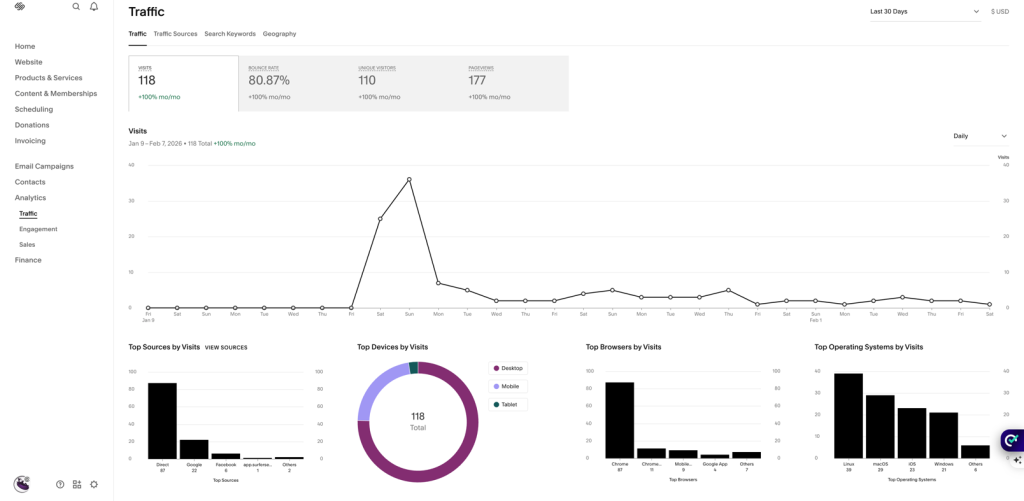
Task: Switch to Geography tab
Action: point(279,34)
